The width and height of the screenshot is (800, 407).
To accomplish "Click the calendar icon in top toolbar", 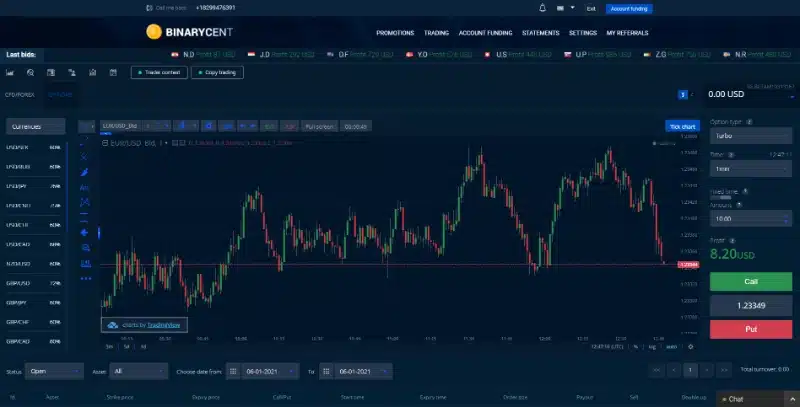I will pyautogui.click(x=113, y=72).
